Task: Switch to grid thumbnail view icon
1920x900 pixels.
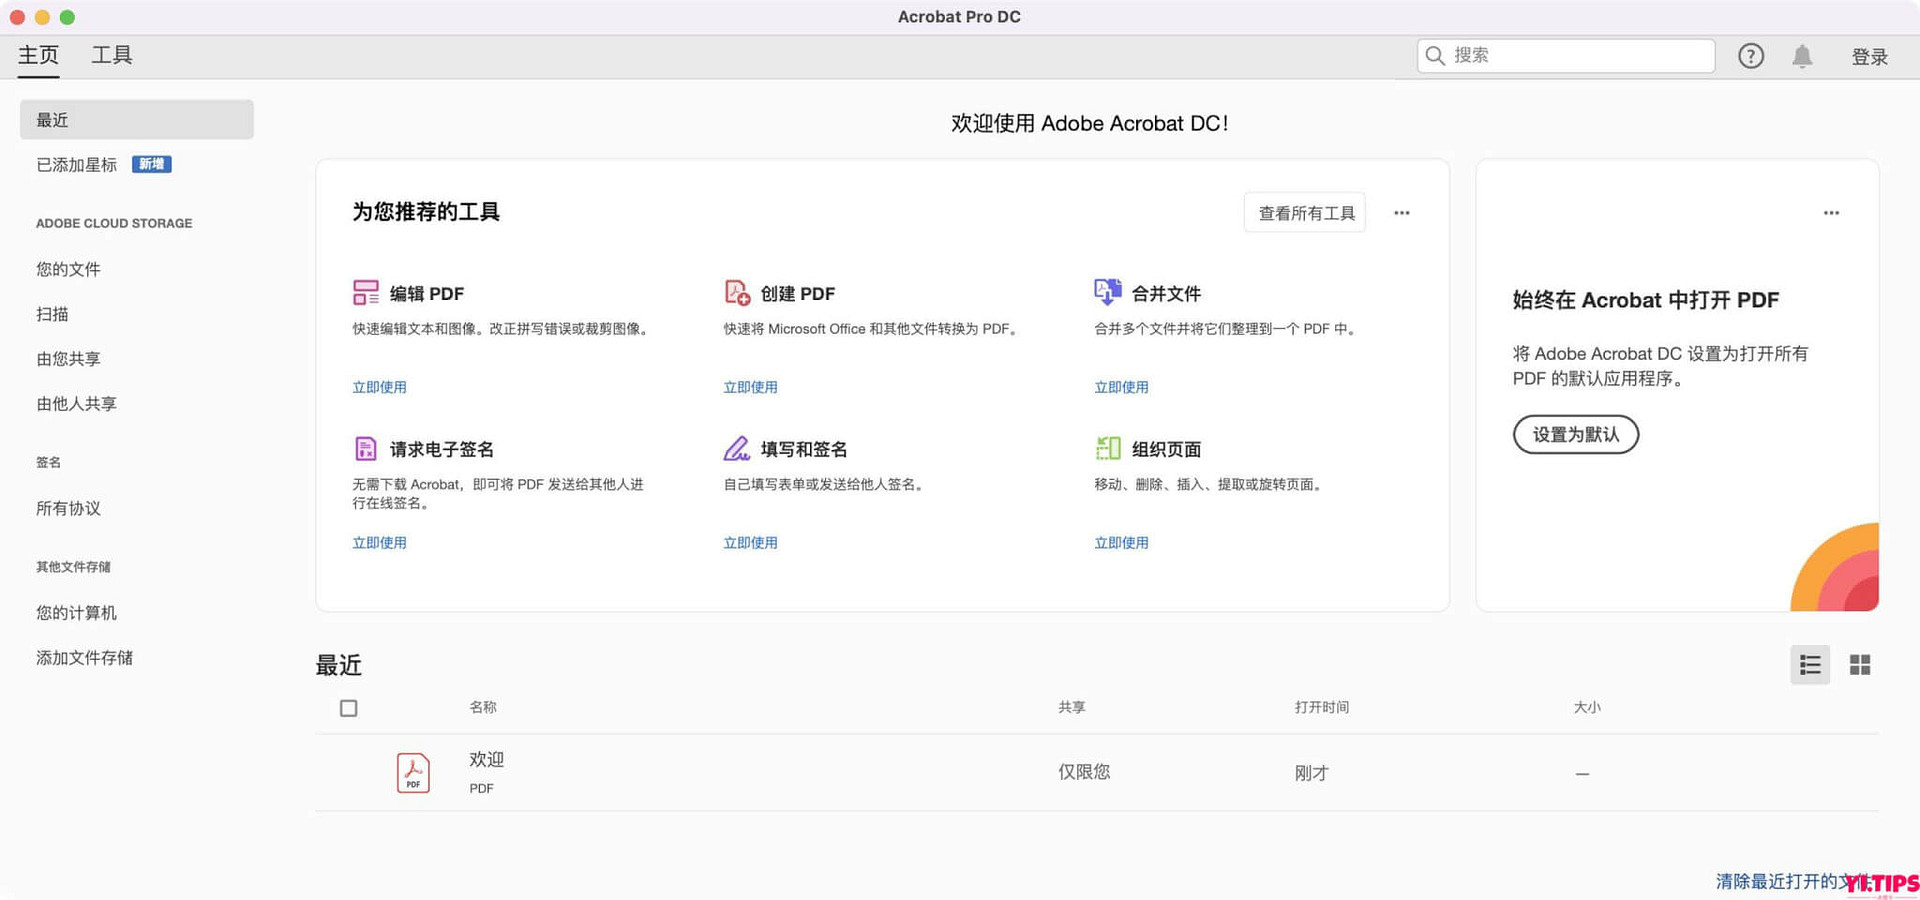Action: click(x=1860, y=665)
